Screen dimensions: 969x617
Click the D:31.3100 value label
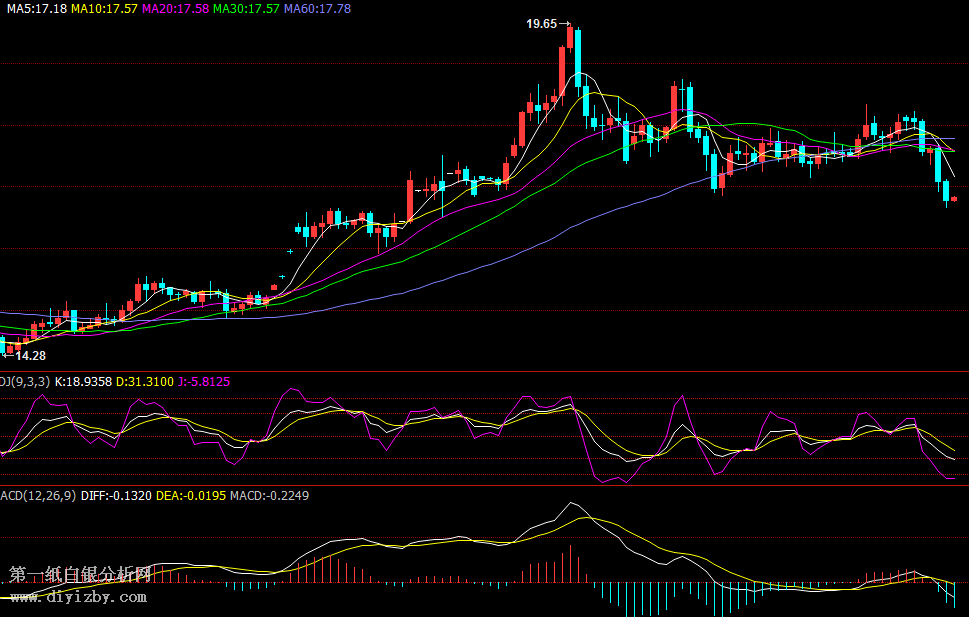coord(145,381)
